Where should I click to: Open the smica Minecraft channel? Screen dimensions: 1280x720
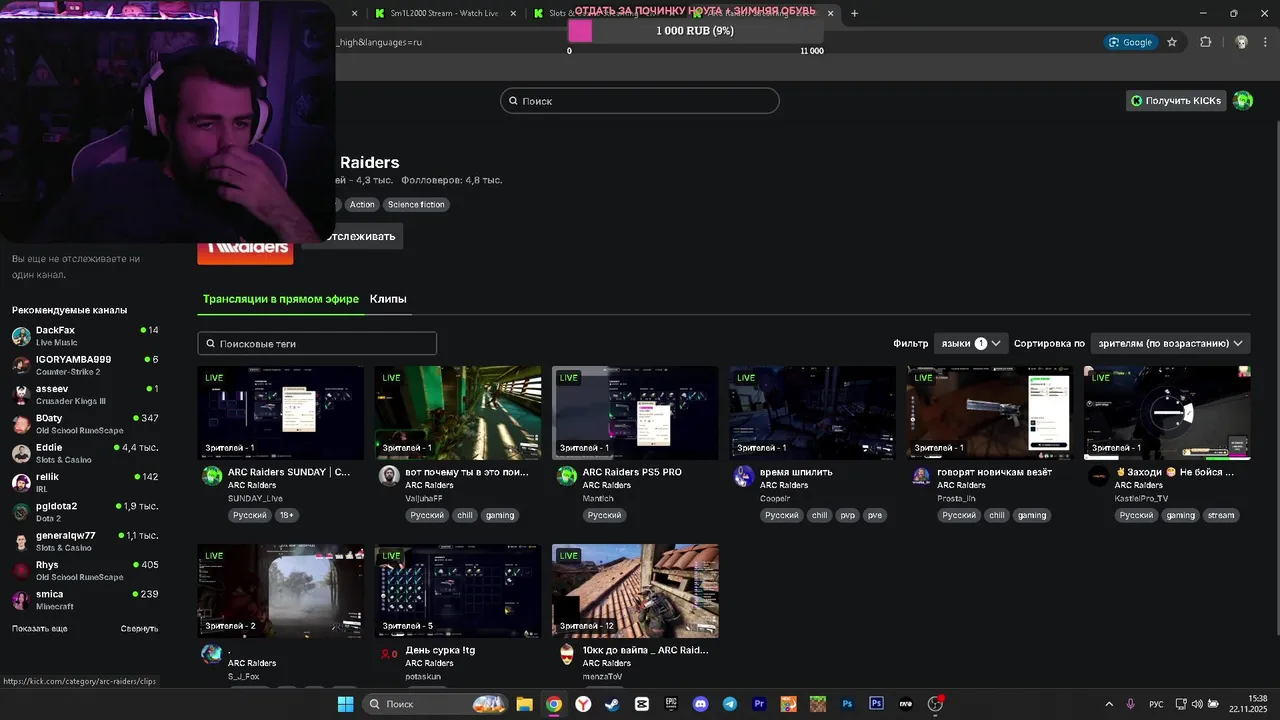tap(85, 600)
